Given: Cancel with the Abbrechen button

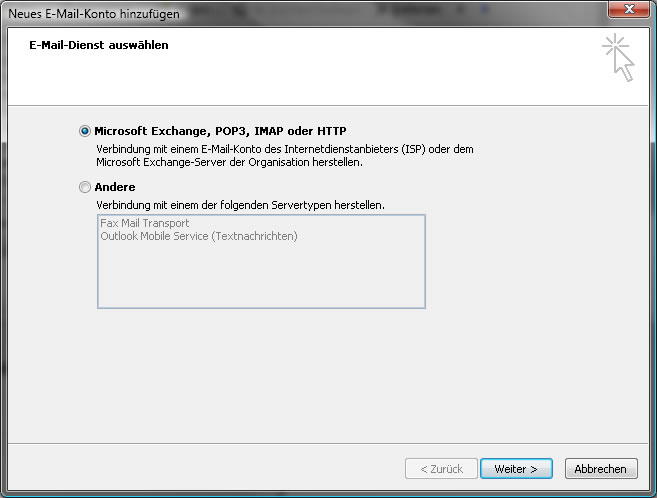Looking at the screenshot, I should click(x=601, y=469).
